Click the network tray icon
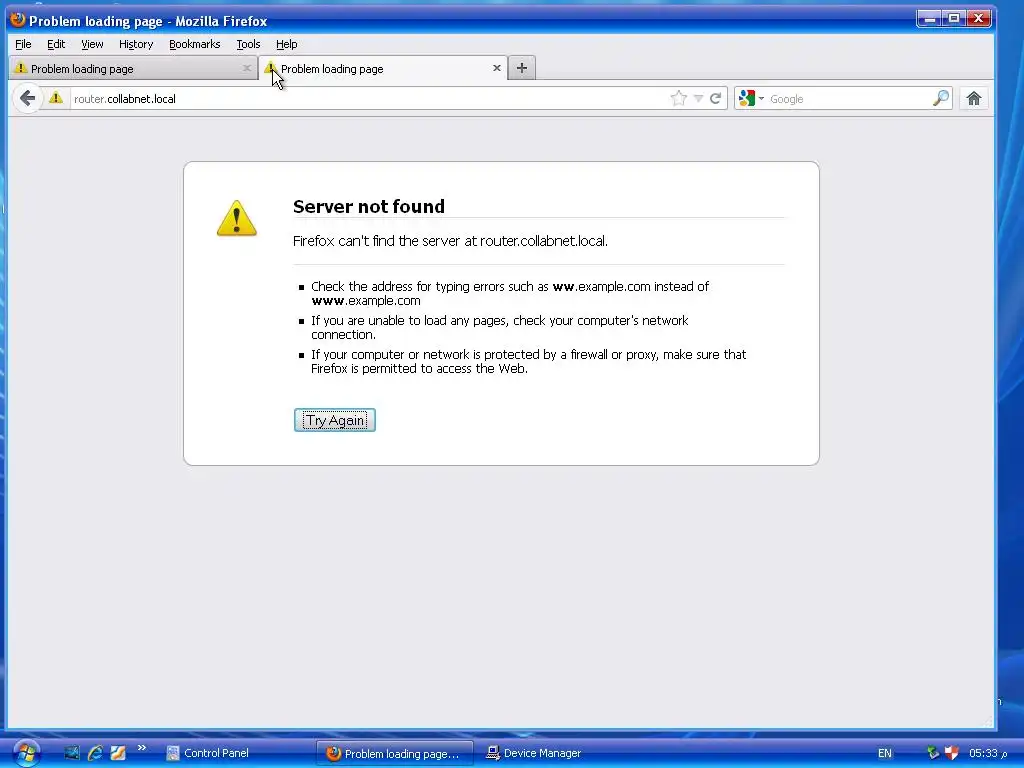The image size is (1024, 768). pos(933,753)
